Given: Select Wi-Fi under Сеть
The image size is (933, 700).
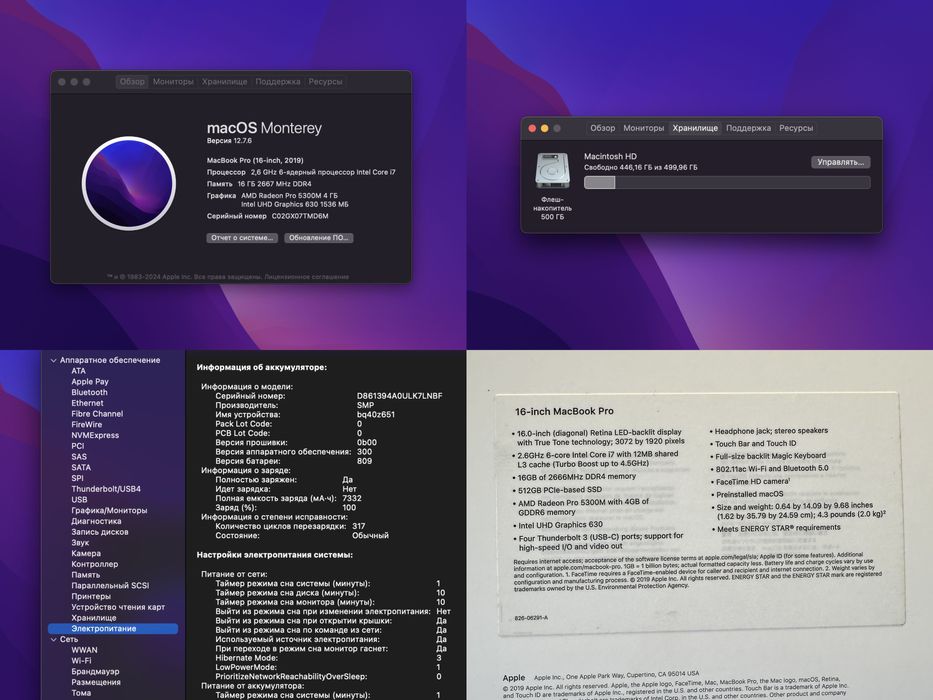Looking at the screenshot, I should coord(81,661).
